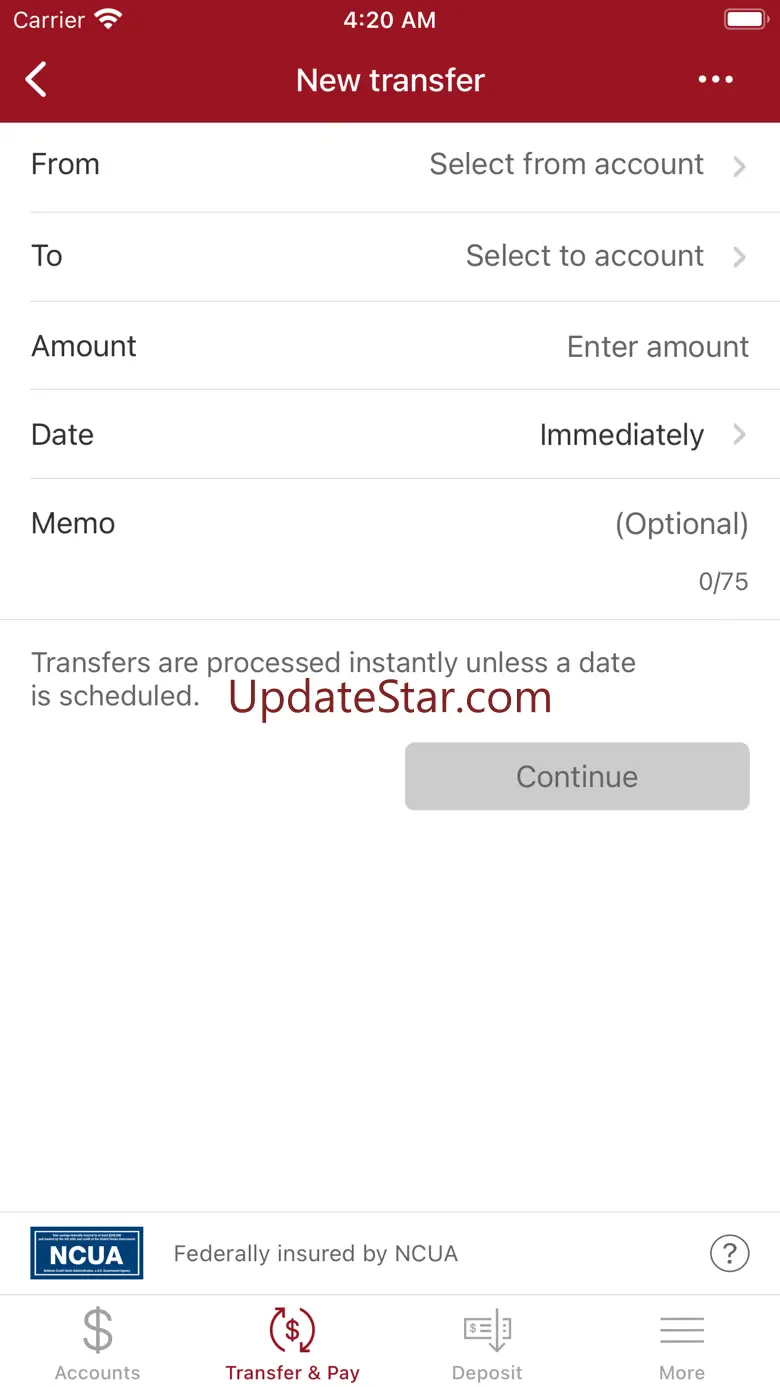
Task: Tap the Continue button
Action: point(577,776)
